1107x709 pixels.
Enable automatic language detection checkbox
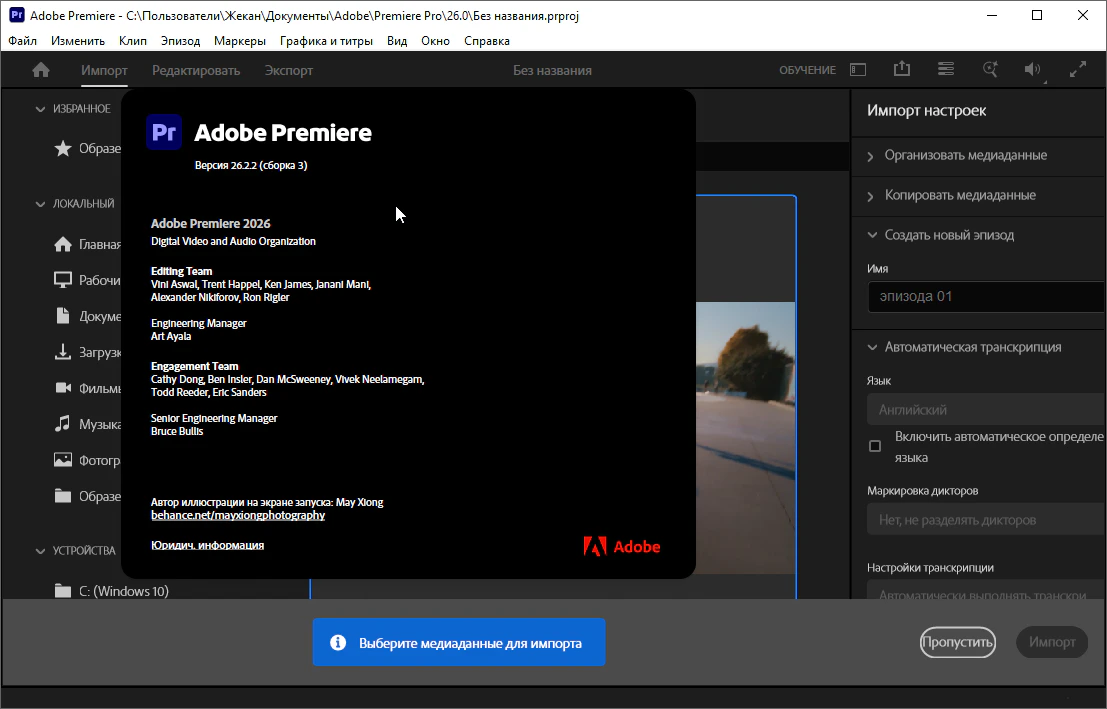point(875,446)
